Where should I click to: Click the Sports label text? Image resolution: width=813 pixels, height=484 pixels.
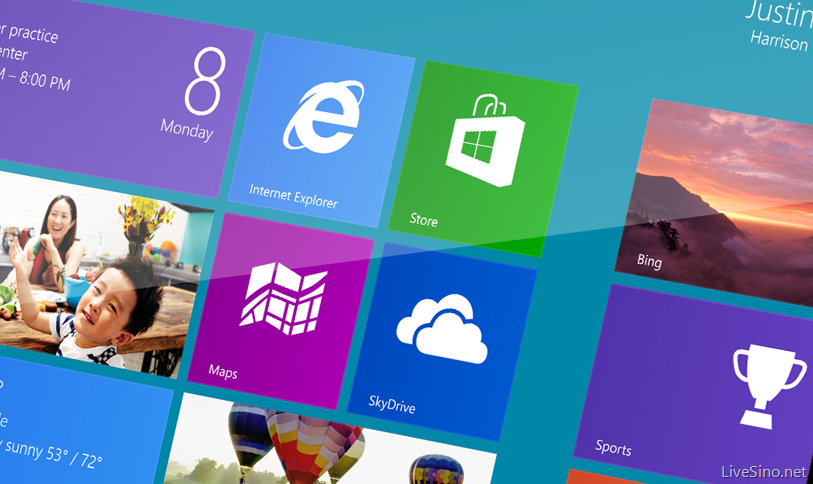613,447
